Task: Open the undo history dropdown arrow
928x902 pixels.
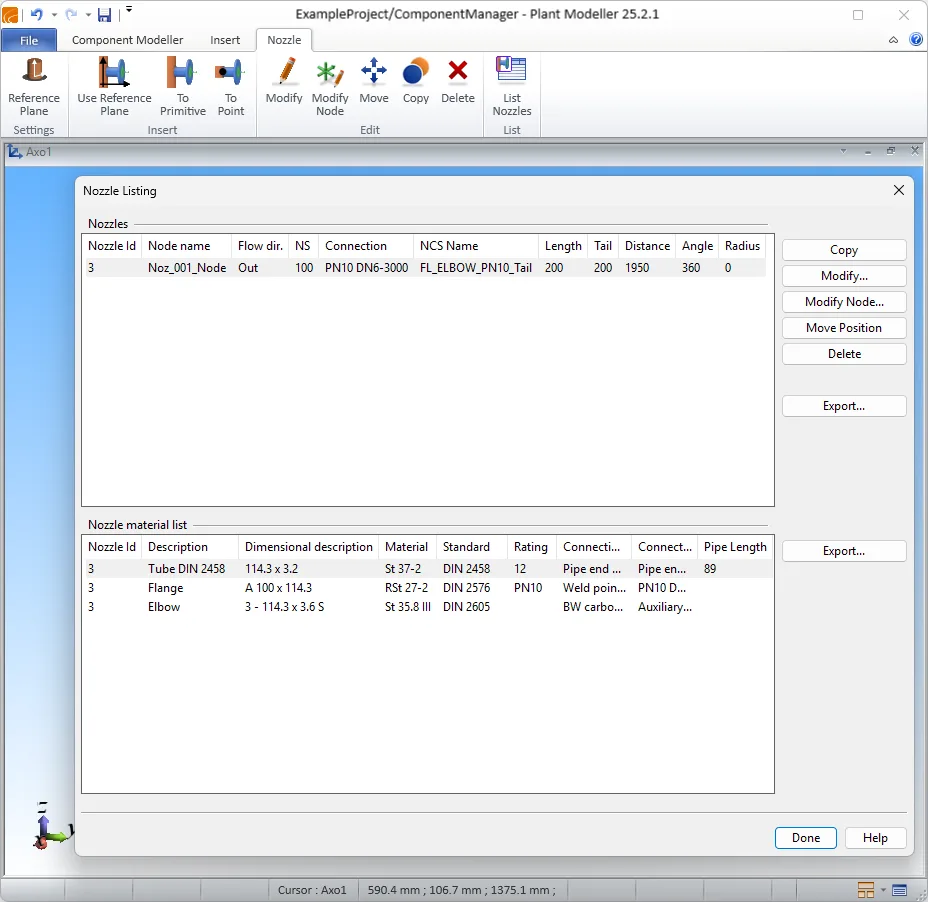Action: 53,15
